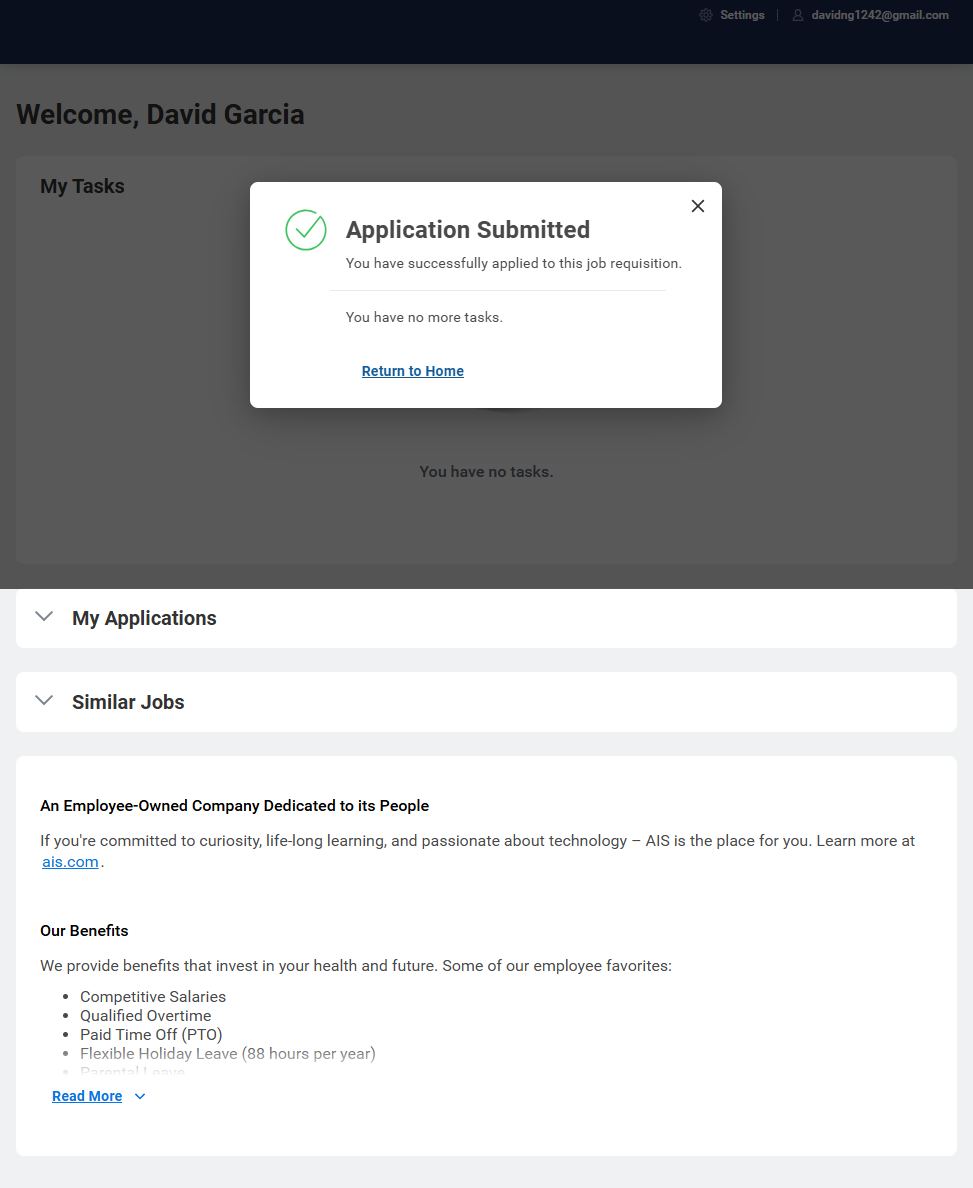Click the Settings gear icon
The height and width of the screenshot is (1188, 973).
click(x=706, y=15)
